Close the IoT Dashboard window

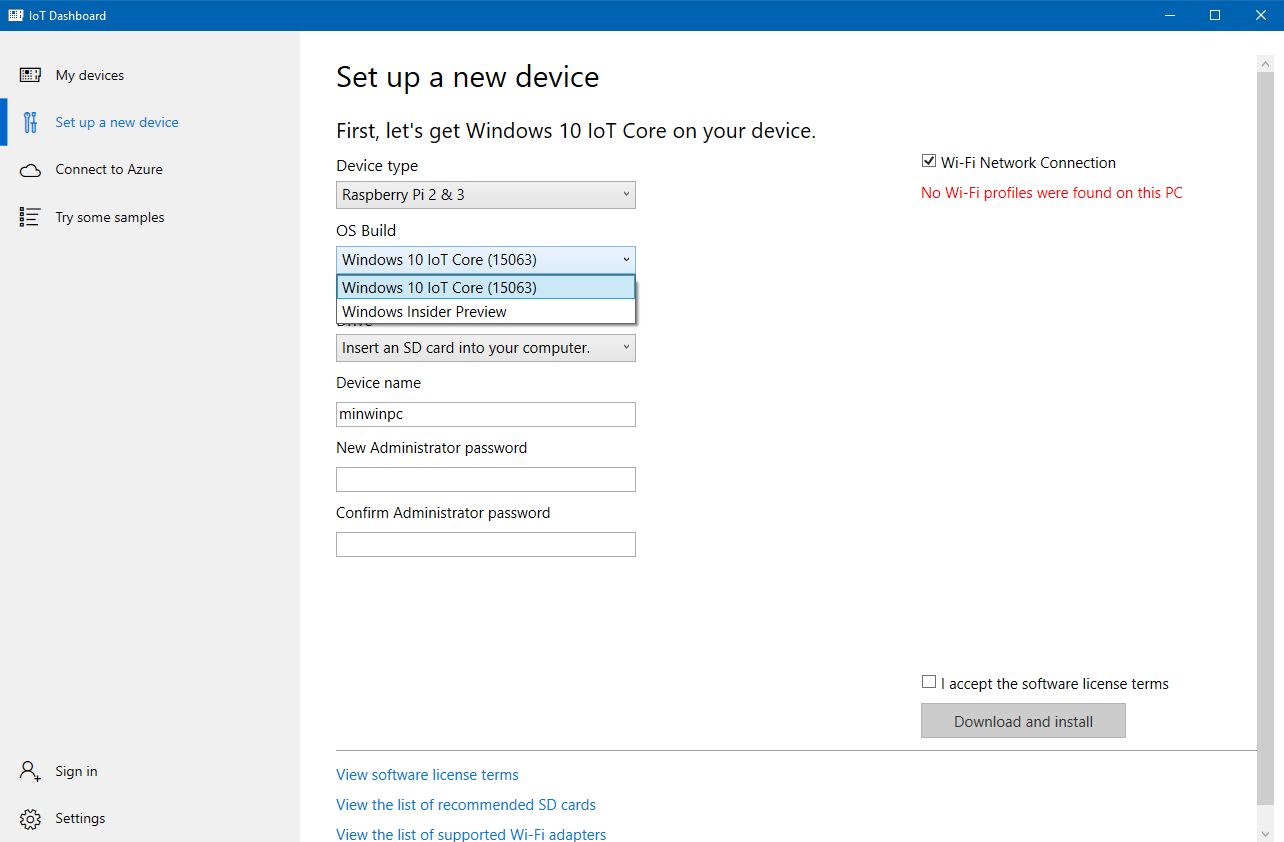pyautogui.click(x=1261, y=15)
